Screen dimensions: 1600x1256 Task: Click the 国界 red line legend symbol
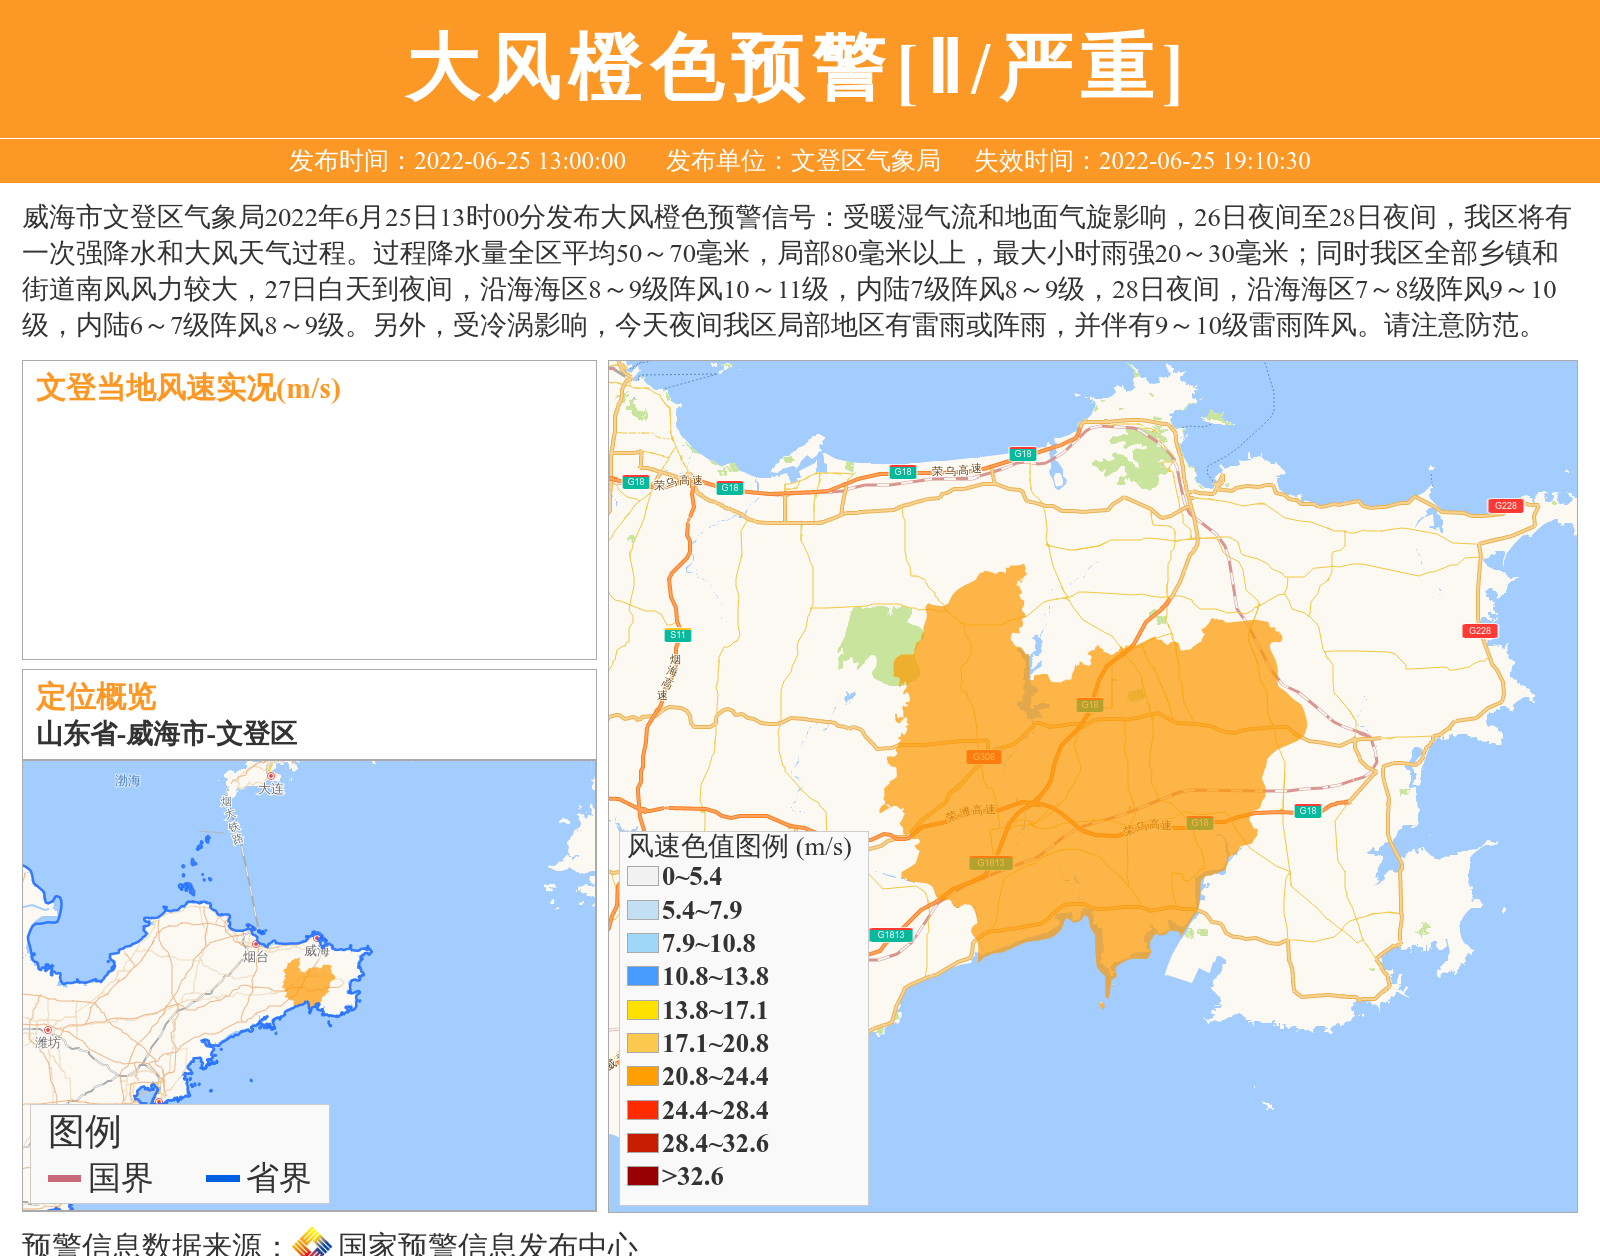point(64,1179)
